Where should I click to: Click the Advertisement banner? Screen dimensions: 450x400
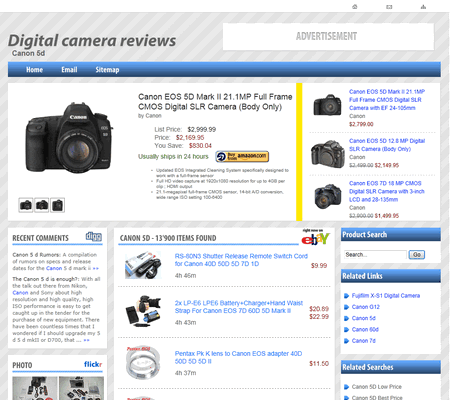pyautogui.click(x=328, y=37)
